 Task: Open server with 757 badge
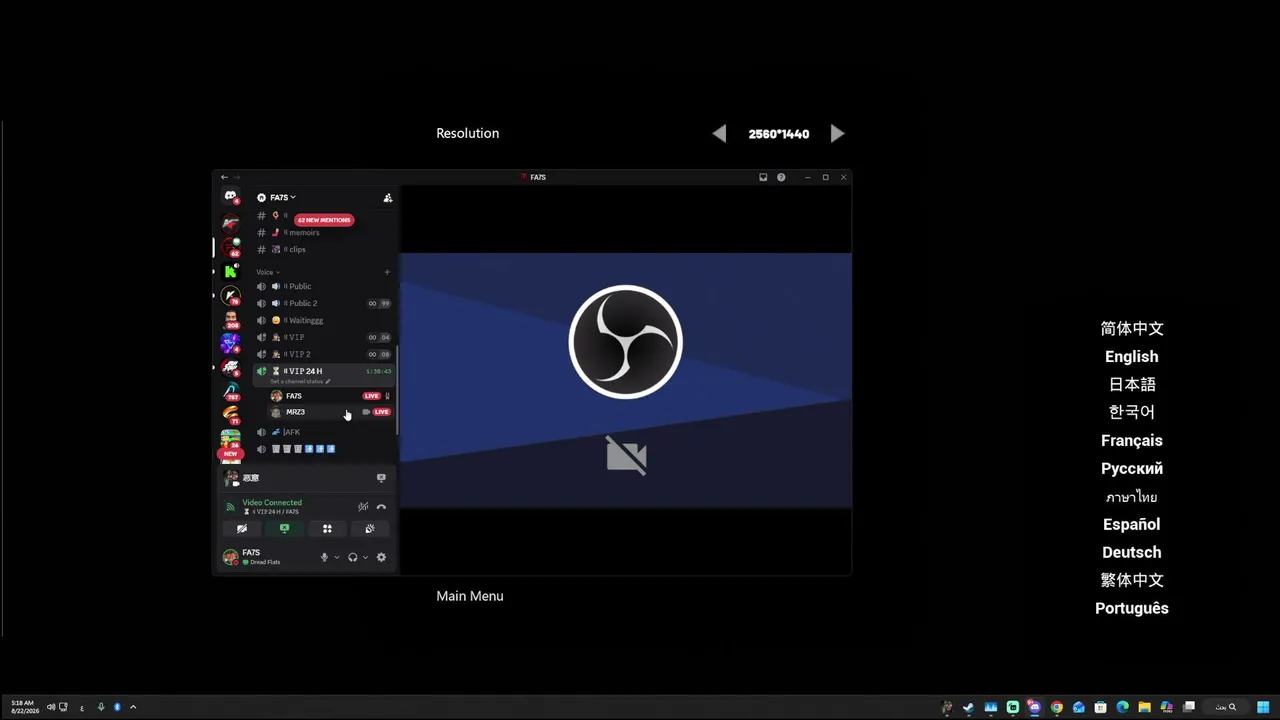(231, 391)
